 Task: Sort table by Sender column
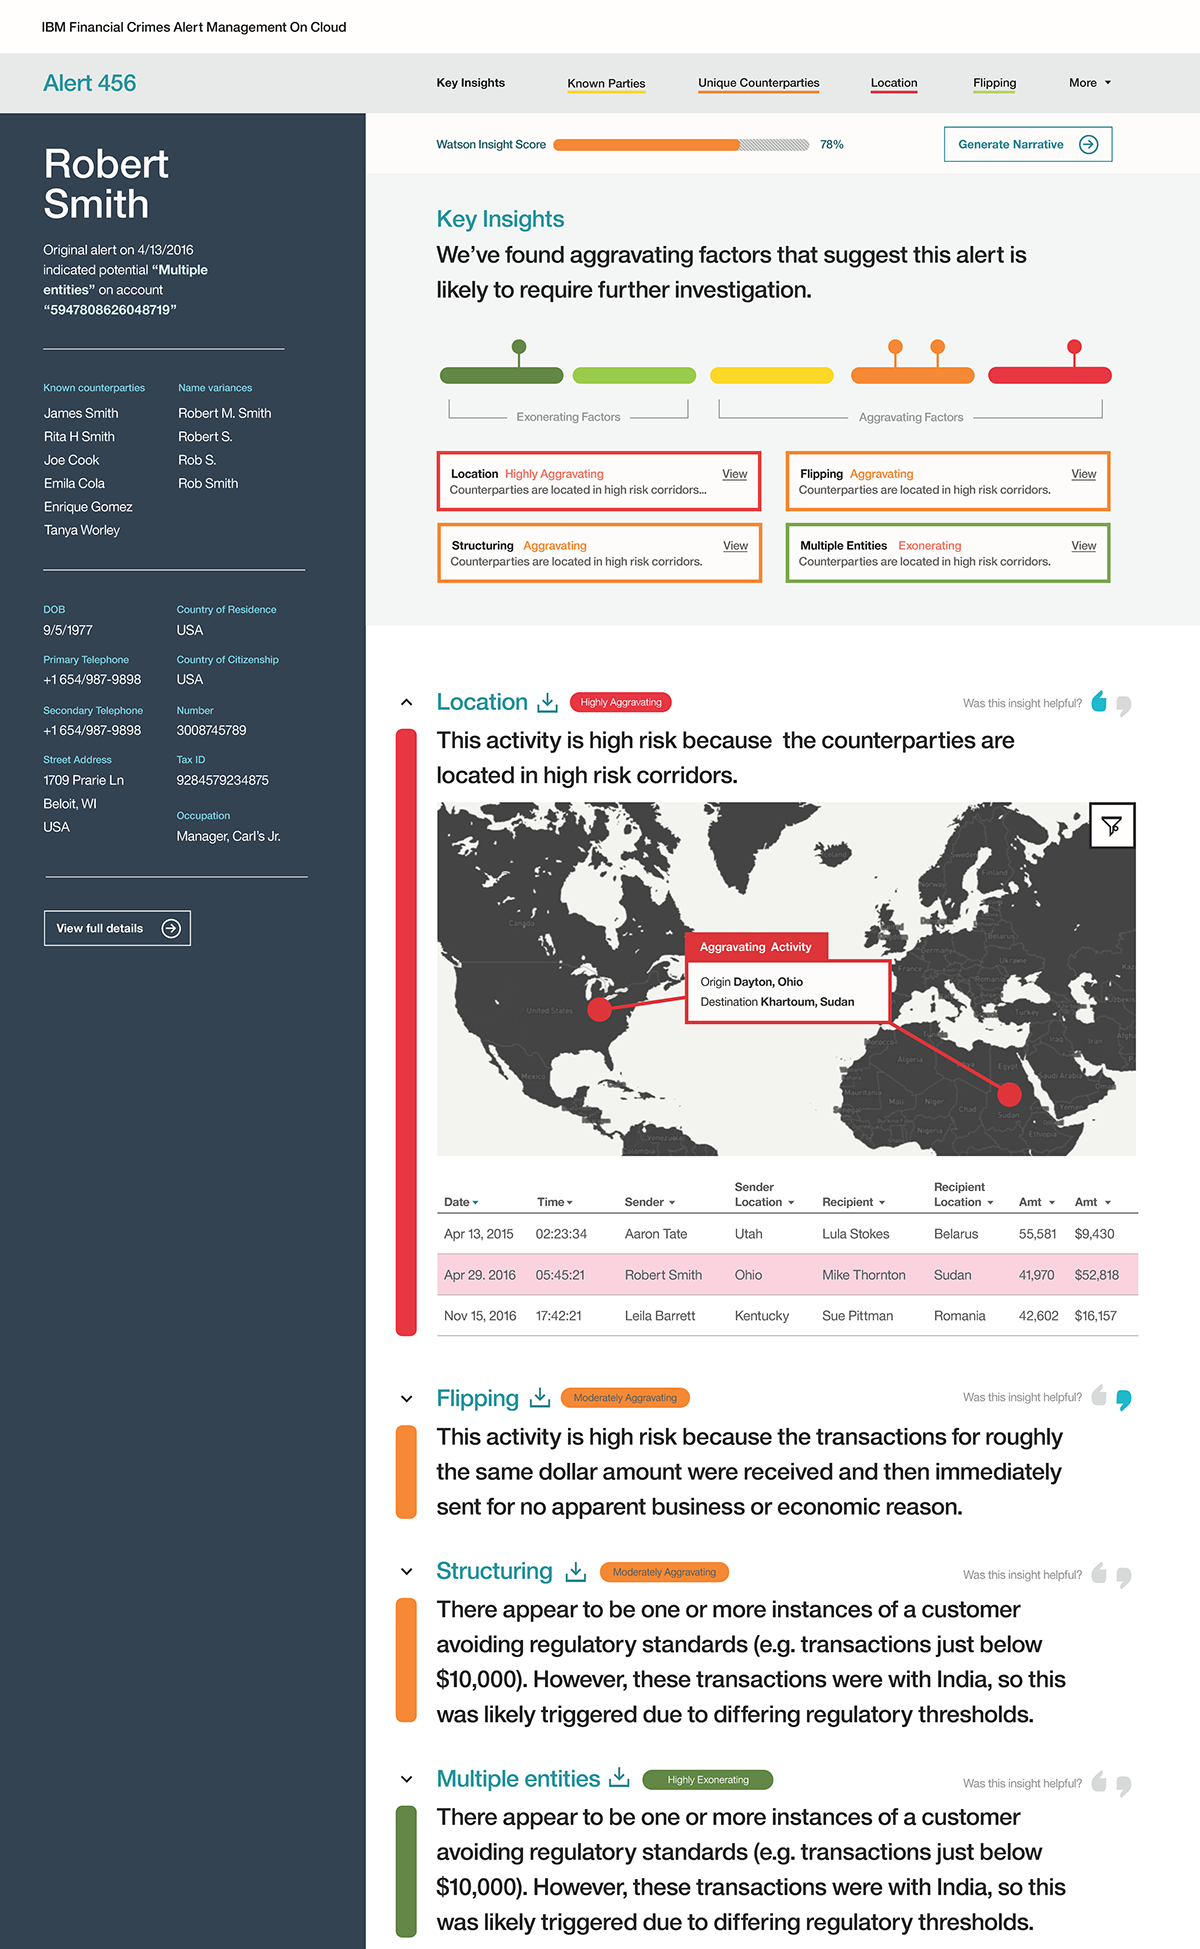click(x=650, y=1202)
